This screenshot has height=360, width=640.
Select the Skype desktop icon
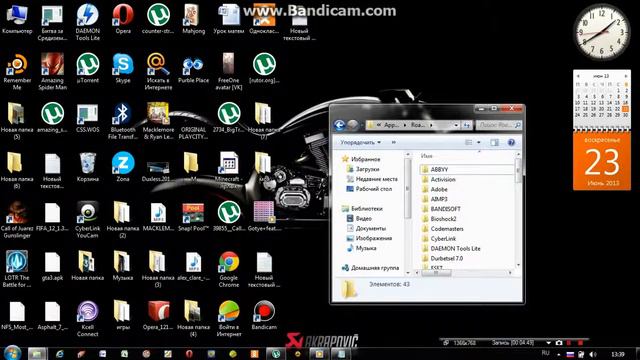click(123, 68)
